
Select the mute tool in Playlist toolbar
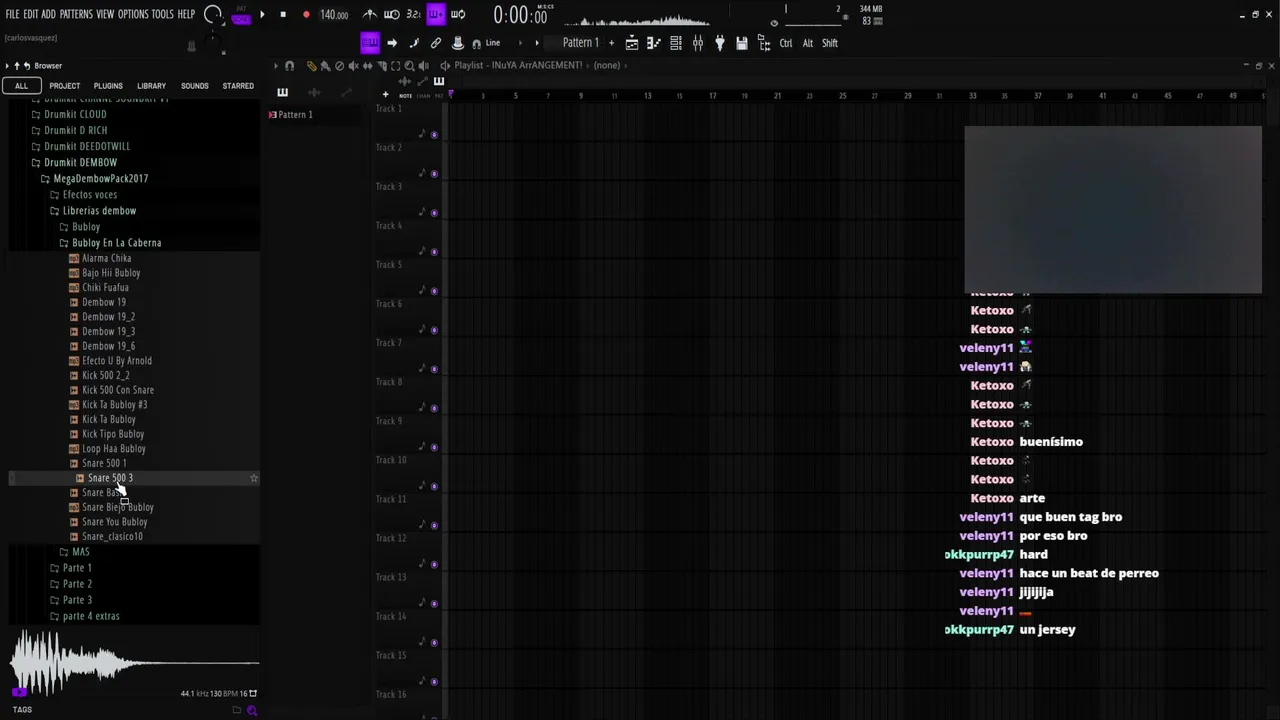[x=353, y=65]
